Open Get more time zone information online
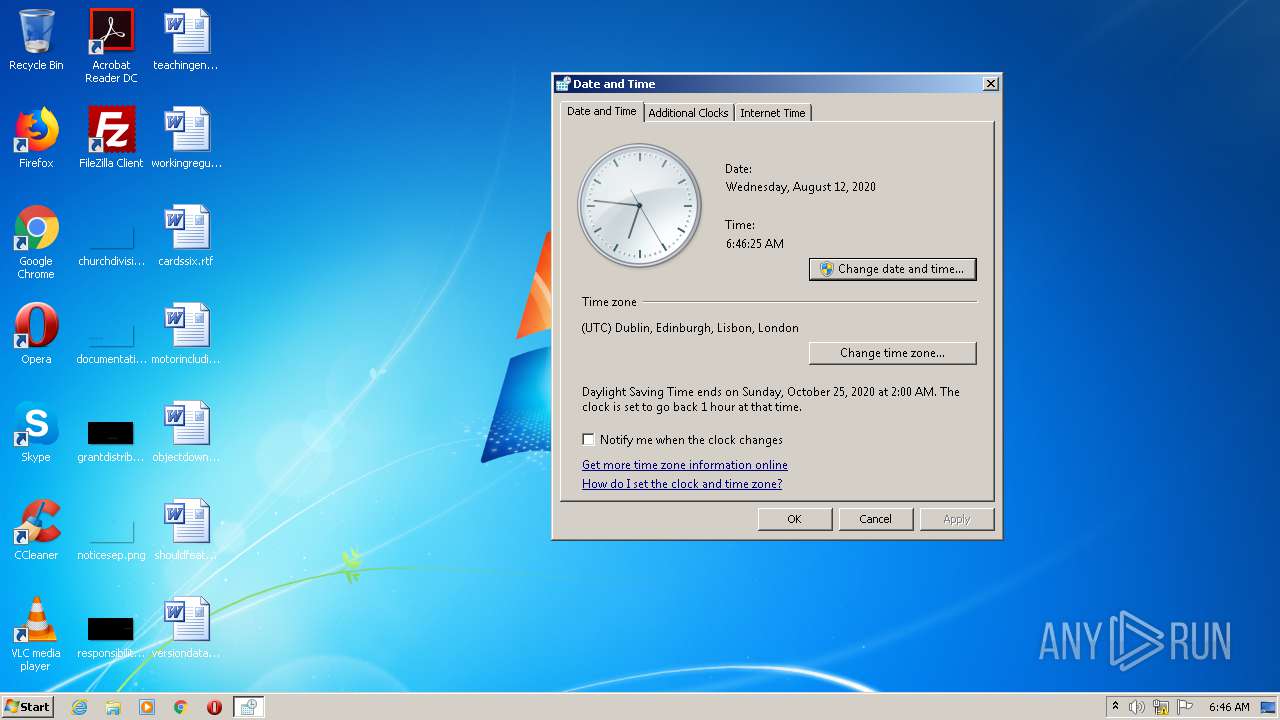This screenshot has height=720, width=1280. click(x=685, y=465)
